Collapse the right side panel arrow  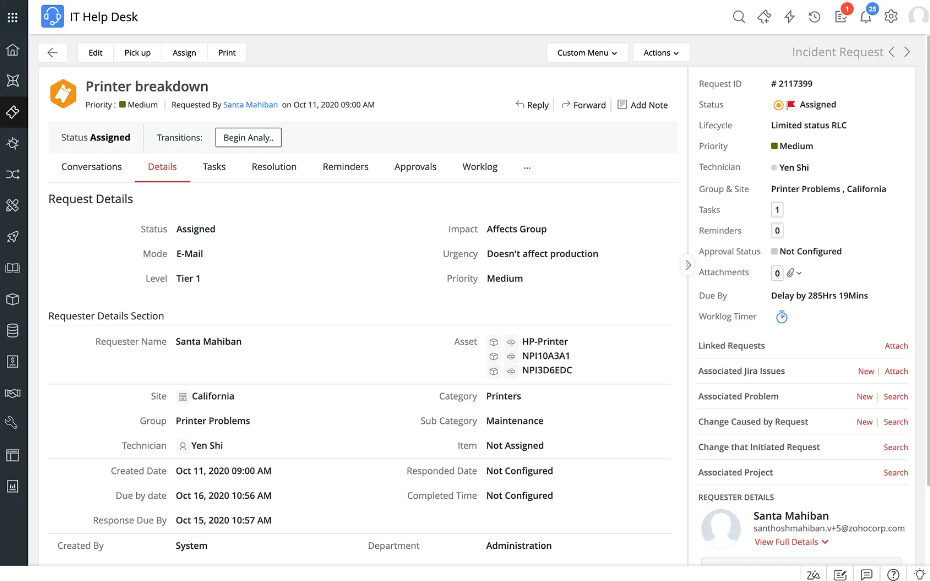[687, 265]
